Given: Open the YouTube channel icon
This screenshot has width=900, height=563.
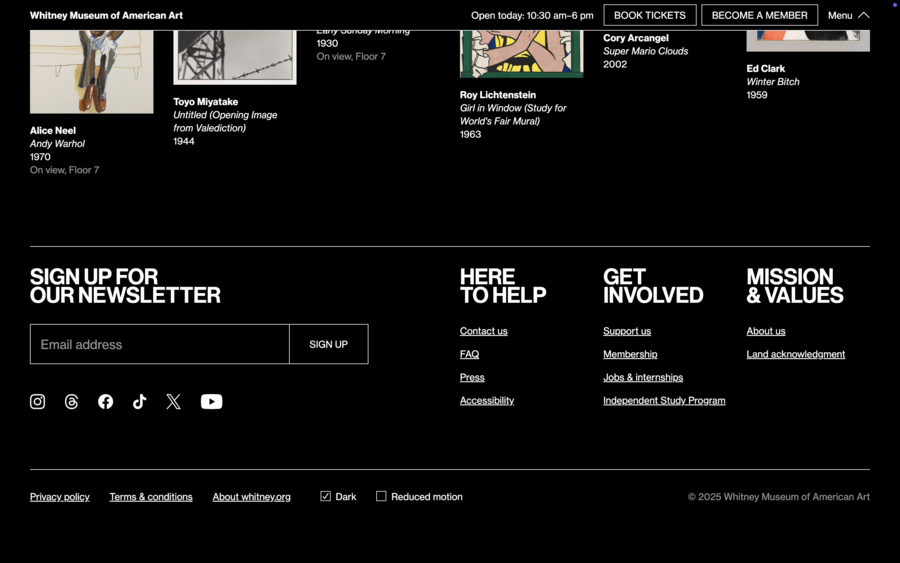Looking at the screenshot, I should click(211, 402).
